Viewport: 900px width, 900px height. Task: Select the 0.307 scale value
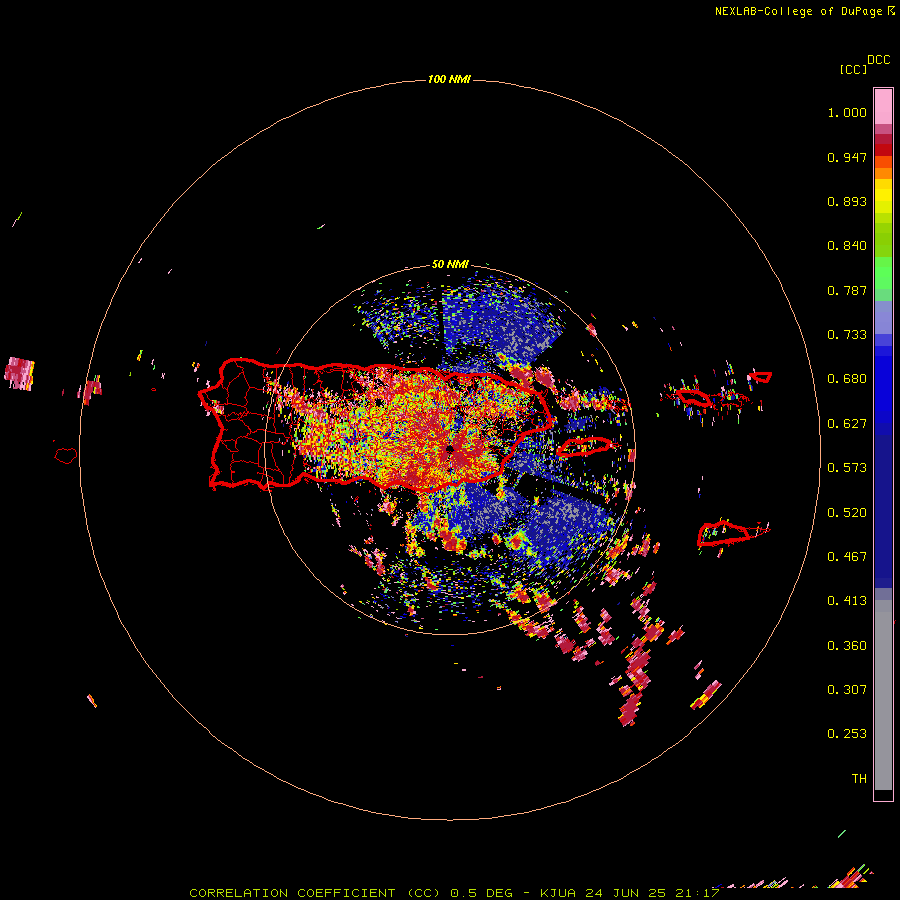pos(847,690)
